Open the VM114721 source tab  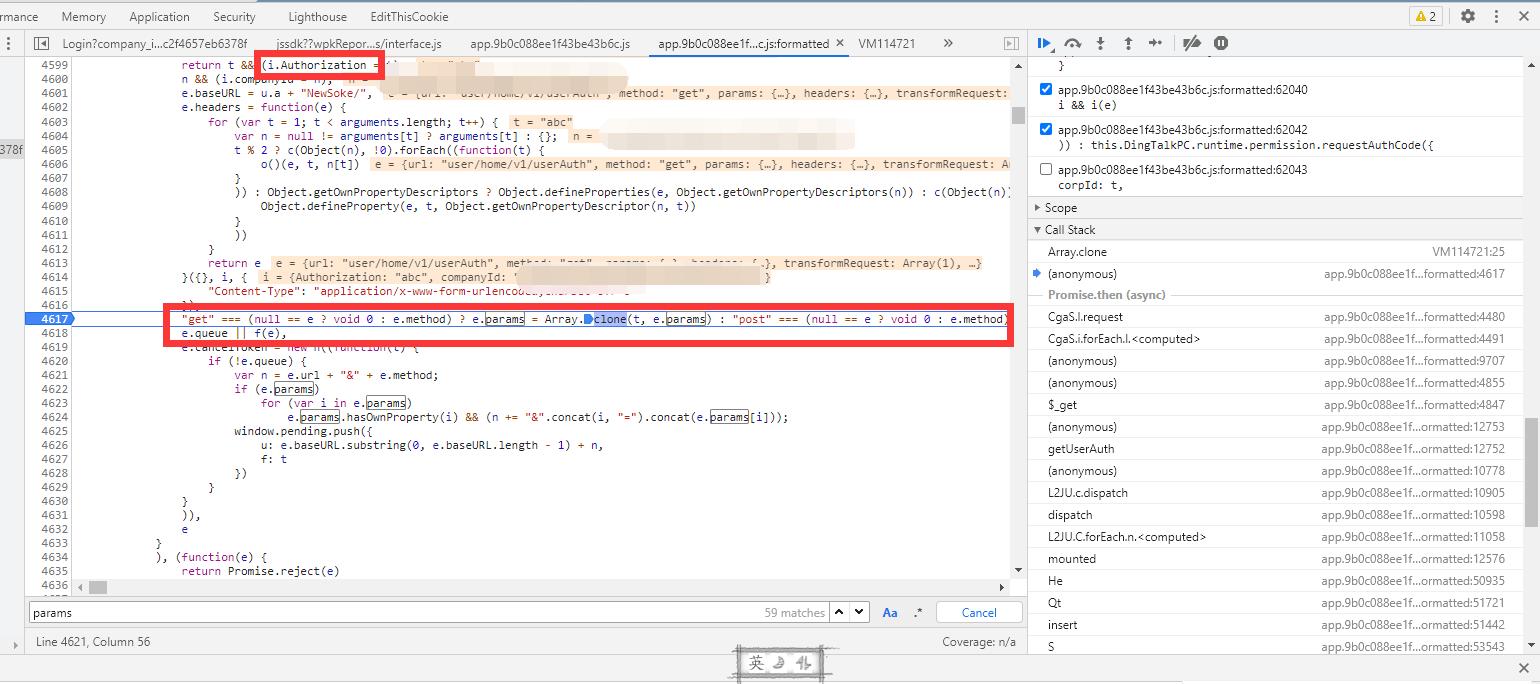tap(886, 43)
